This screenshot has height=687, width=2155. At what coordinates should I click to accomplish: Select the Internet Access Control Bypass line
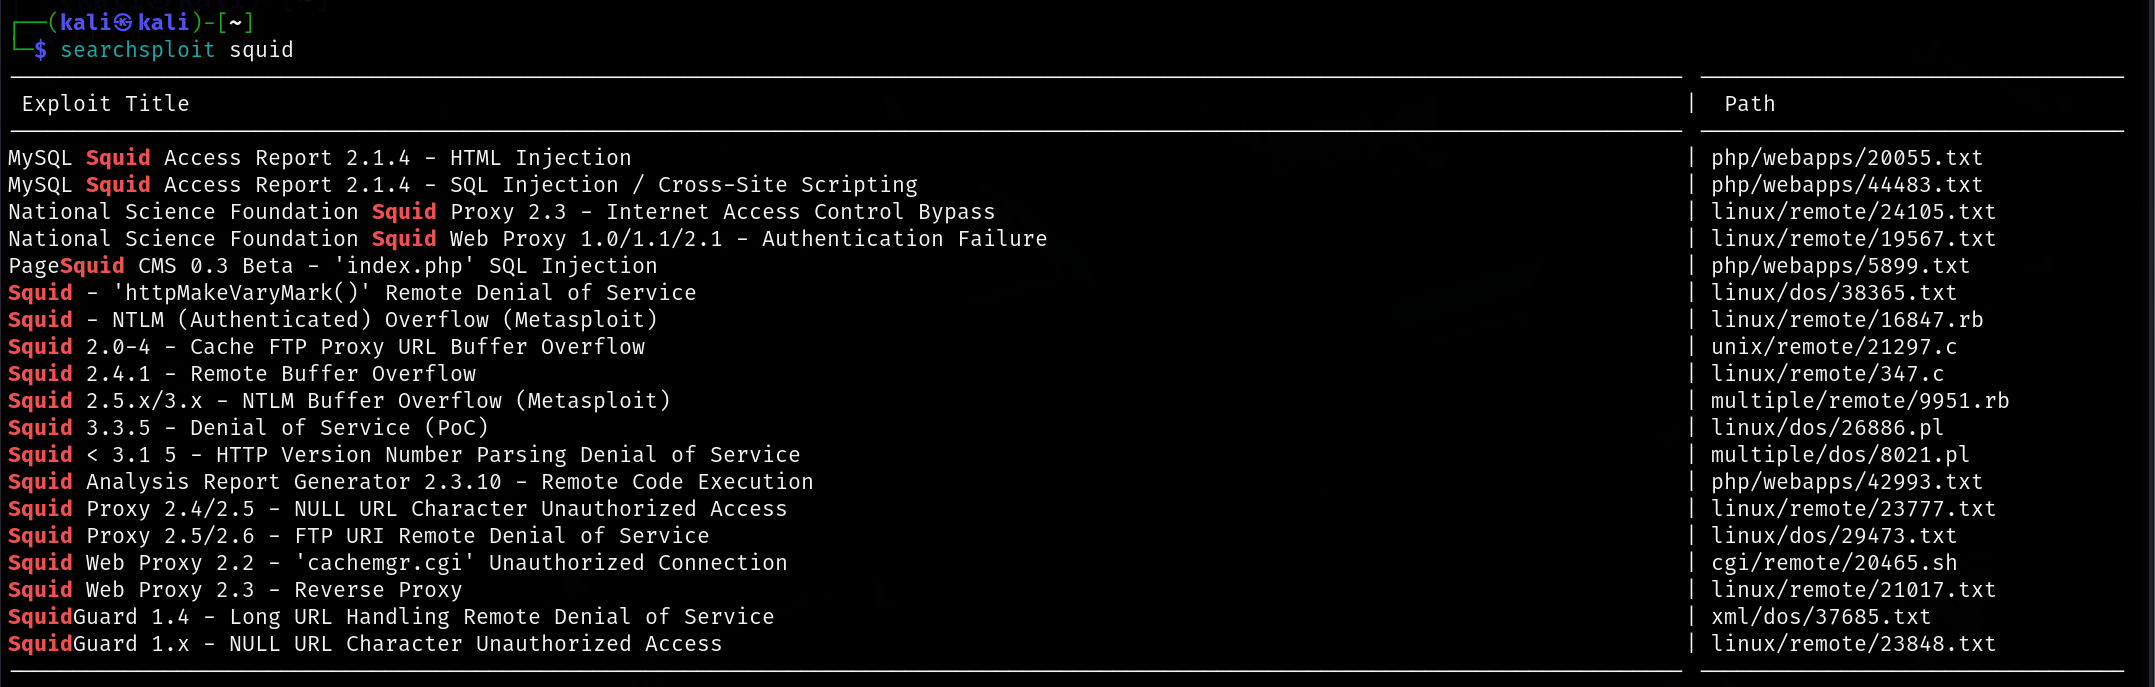[x=501, y=212]
